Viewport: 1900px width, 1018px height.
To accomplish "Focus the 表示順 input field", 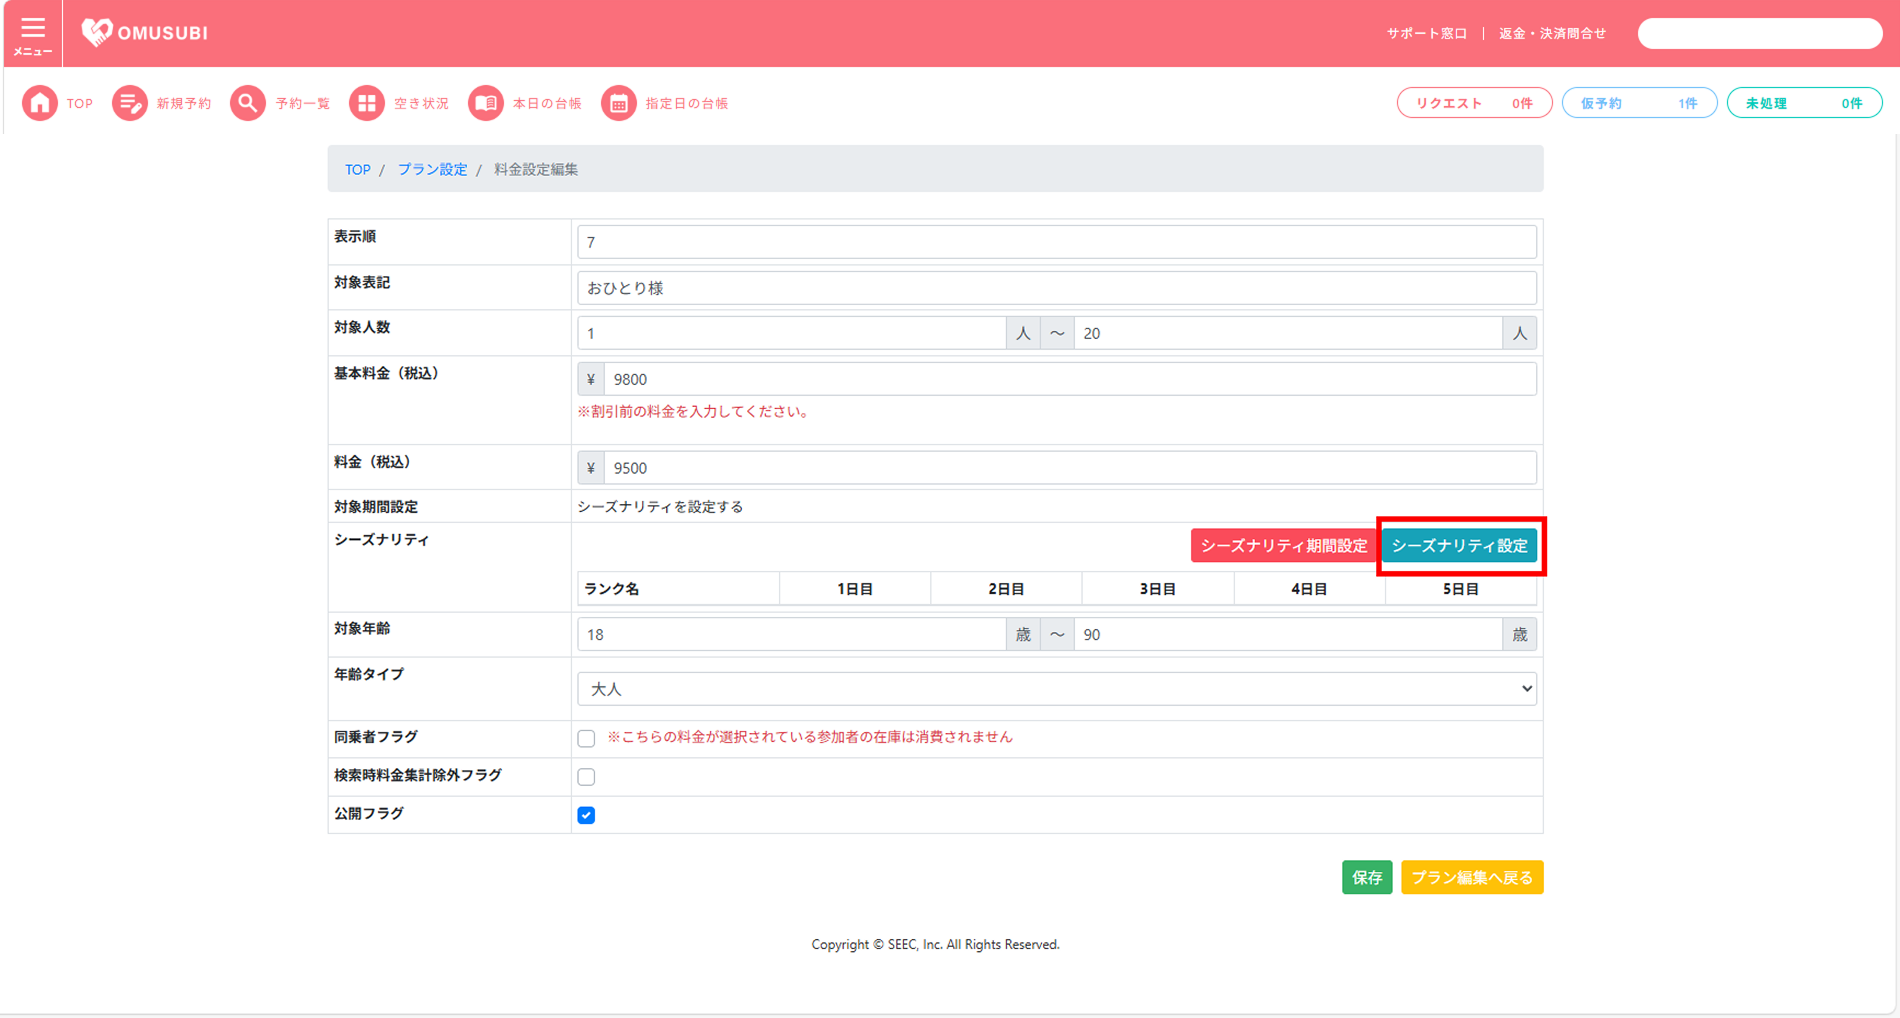I will pos(1057,242).
